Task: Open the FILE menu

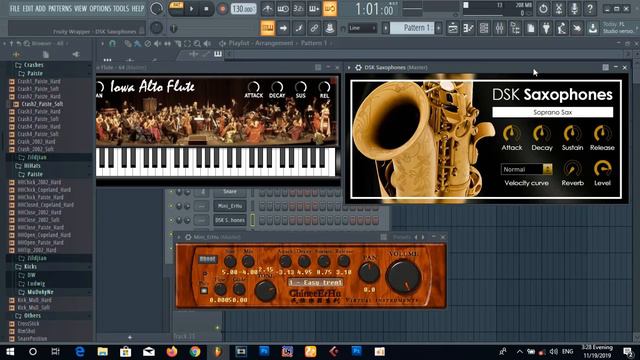Action: tap(15, 9)
